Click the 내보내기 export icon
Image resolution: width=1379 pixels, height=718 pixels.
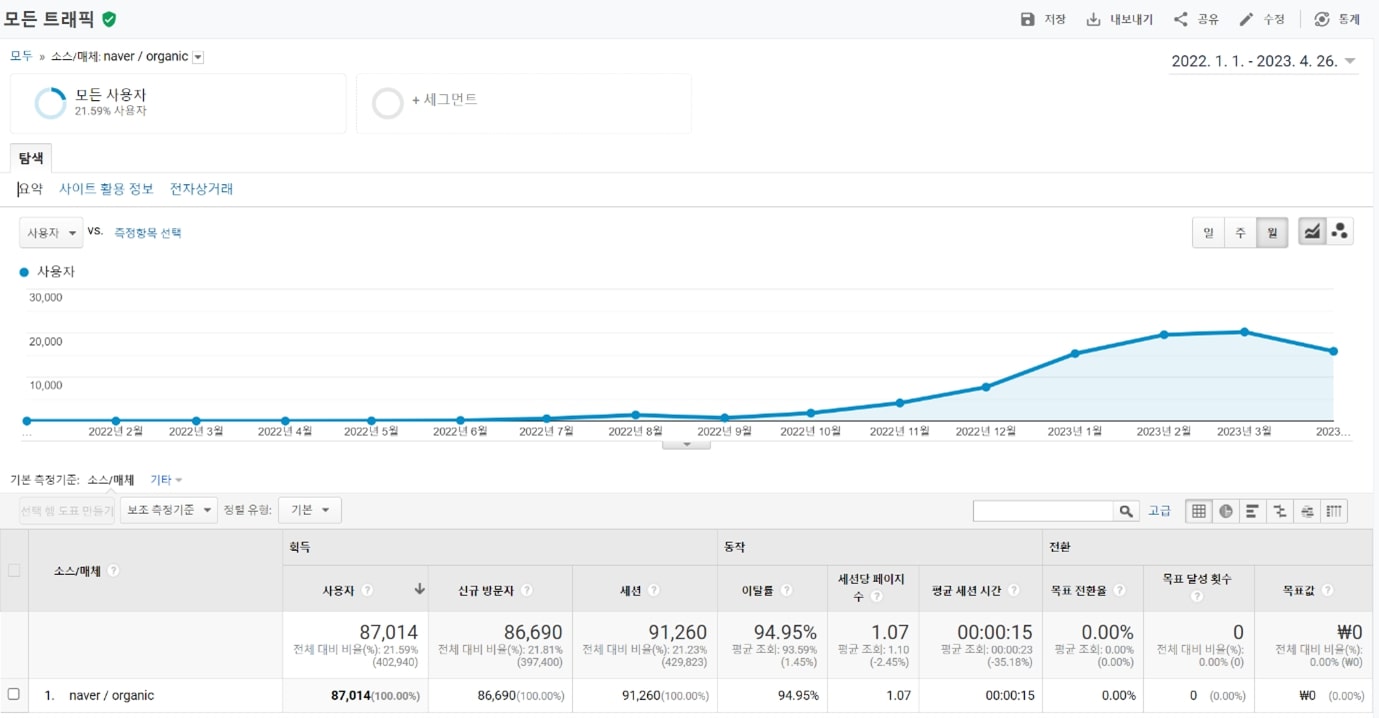[x=1094, y=19]
